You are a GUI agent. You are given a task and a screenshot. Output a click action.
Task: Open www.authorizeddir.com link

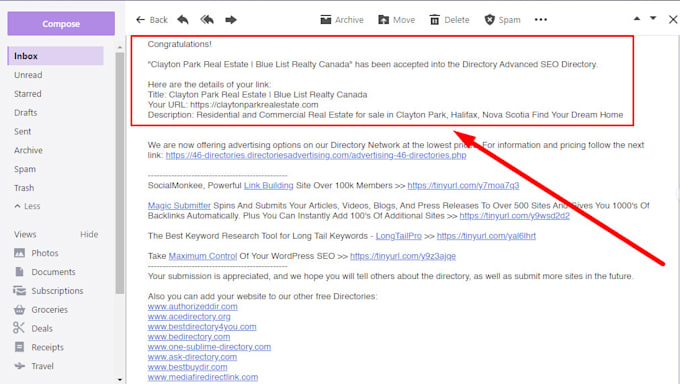coord(193,306)
